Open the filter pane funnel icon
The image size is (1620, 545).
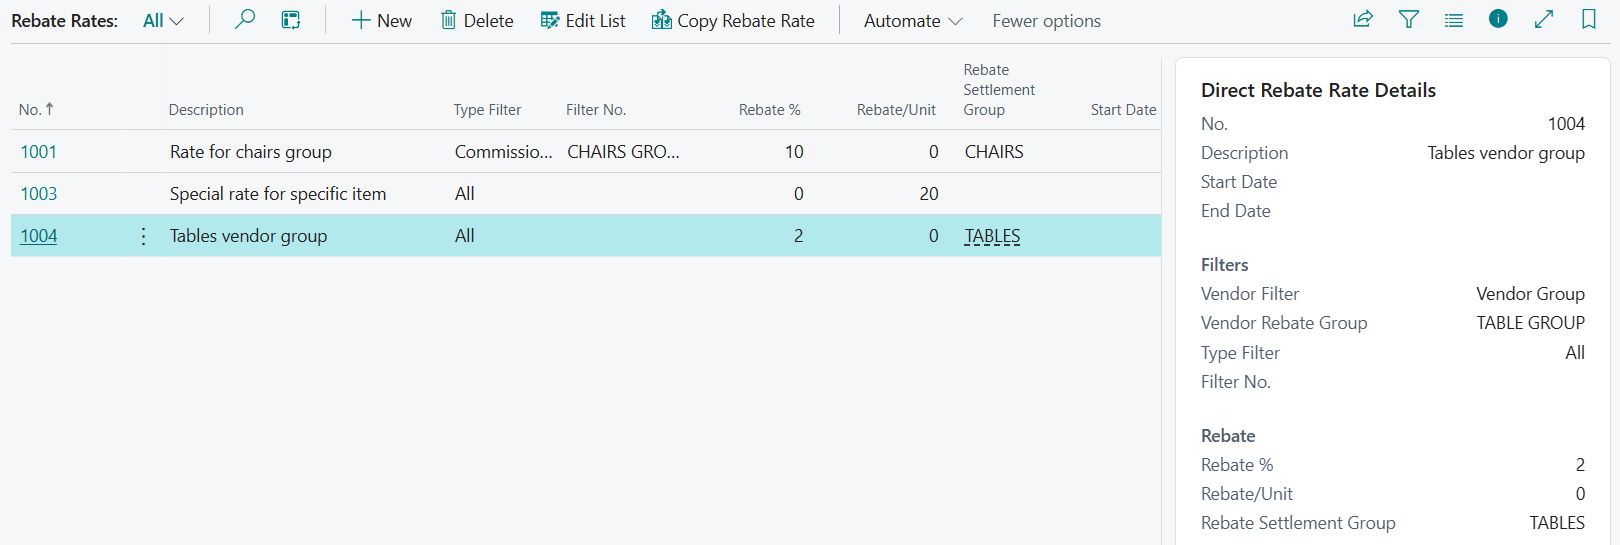click(1408, 20)
